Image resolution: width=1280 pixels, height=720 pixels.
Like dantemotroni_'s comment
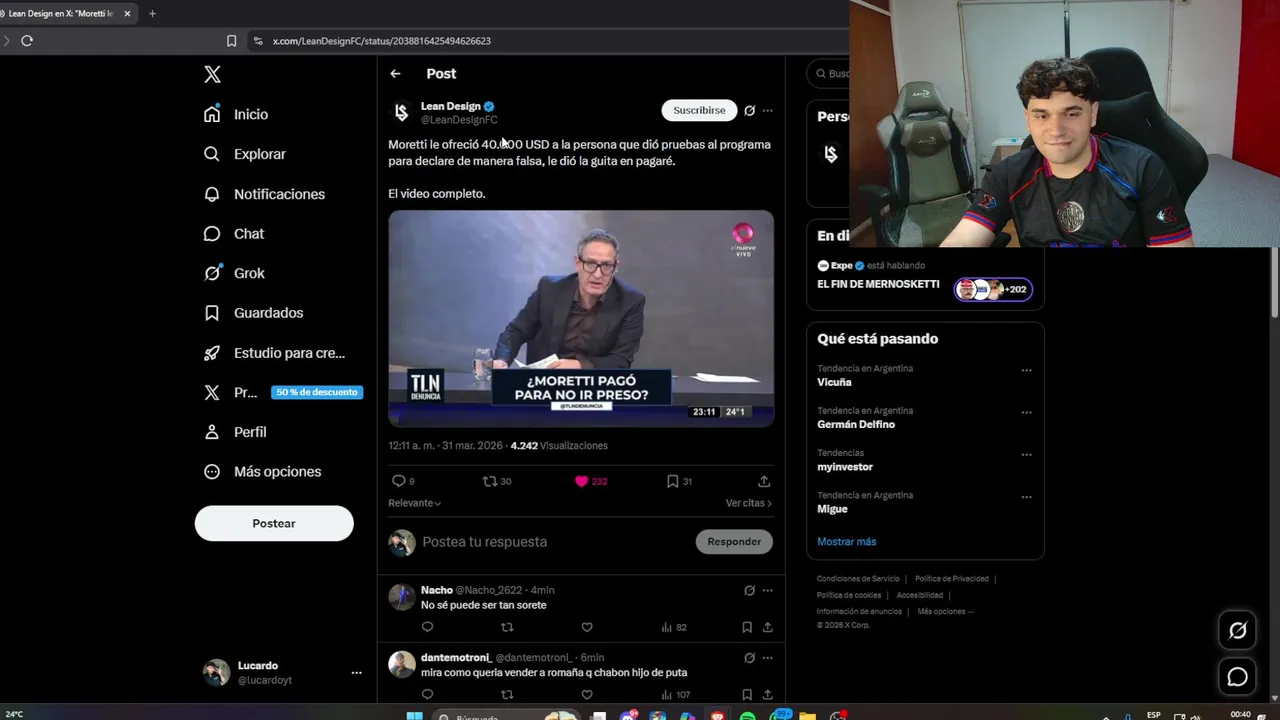[x=587, y=694]
